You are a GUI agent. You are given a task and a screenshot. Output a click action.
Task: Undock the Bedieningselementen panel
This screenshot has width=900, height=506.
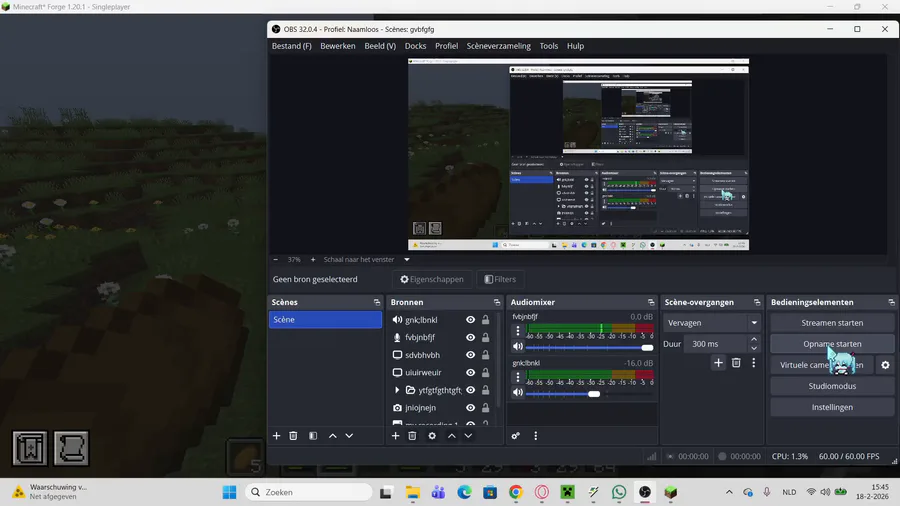(x=891, y=302)
